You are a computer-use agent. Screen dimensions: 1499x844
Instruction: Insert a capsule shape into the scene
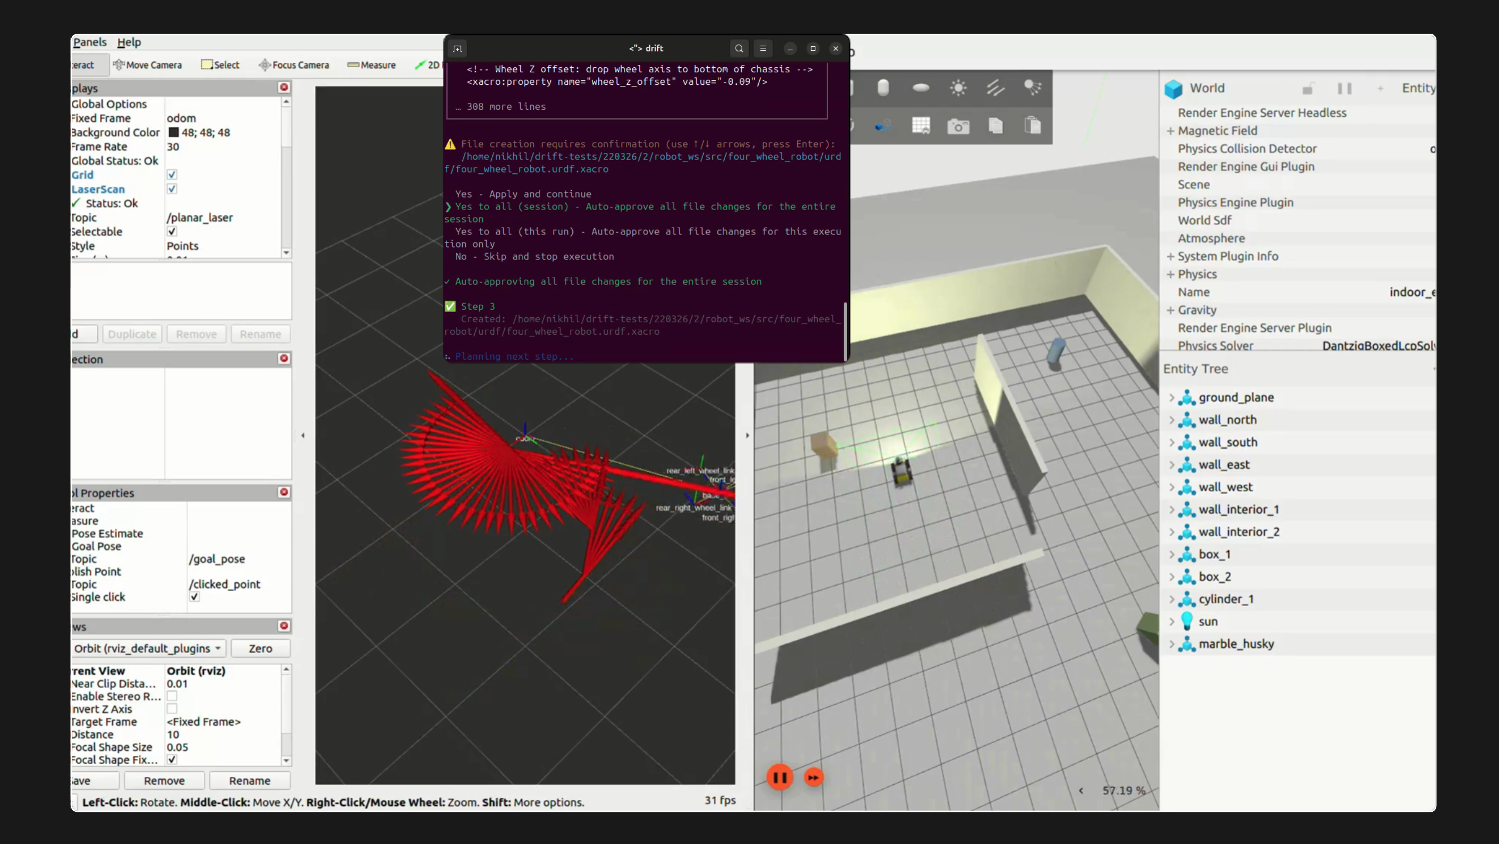click(x=883, y=88)
